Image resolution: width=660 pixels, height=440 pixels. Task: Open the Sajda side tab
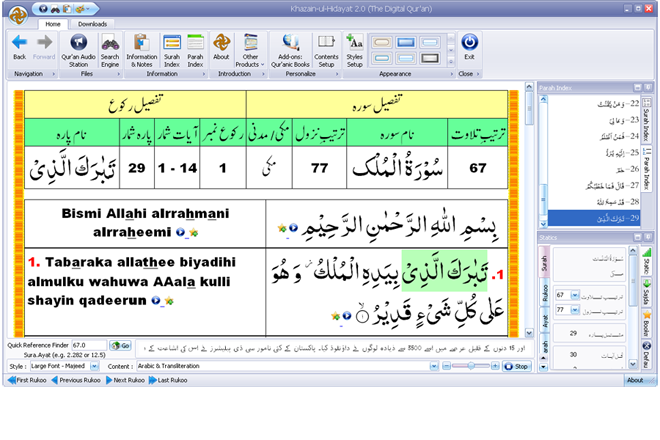[647, 291]
